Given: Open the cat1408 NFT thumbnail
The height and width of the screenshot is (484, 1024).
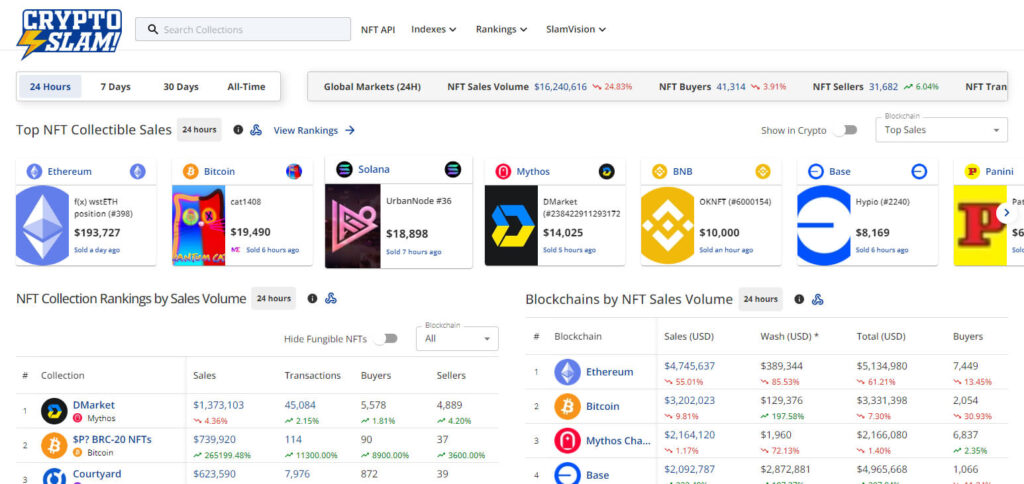Looking at the screenshot, I should (199, 225).
